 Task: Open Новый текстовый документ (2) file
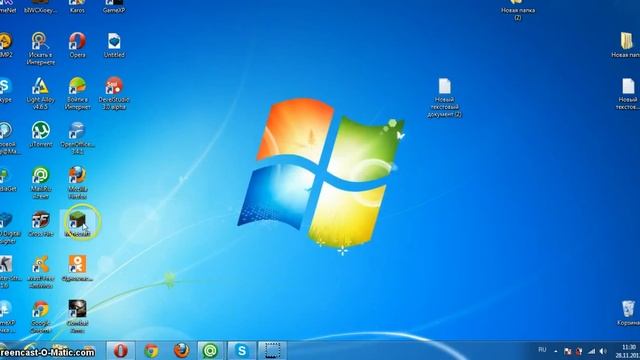(x=444, y=98)
